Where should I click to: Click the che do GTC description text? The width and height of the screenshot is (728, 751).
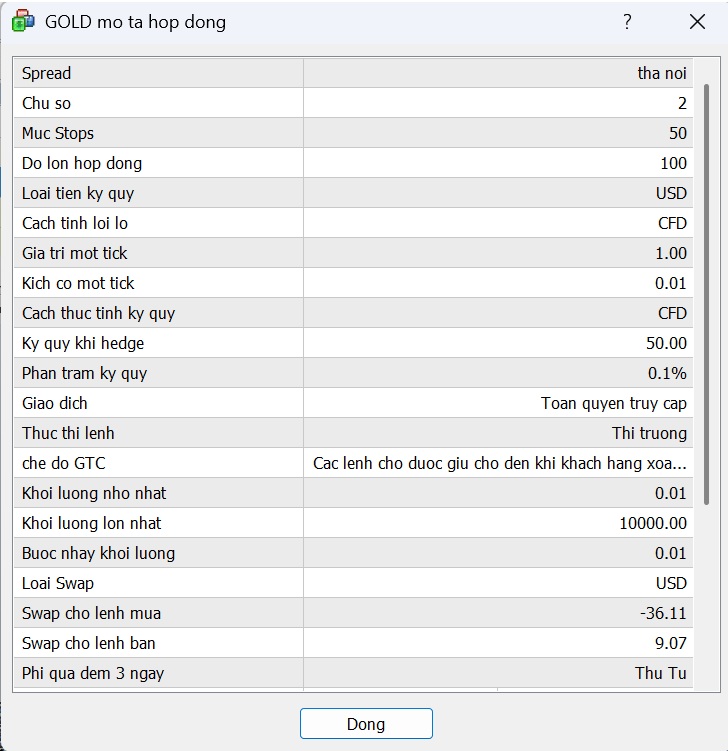click(x=499, y=463)
